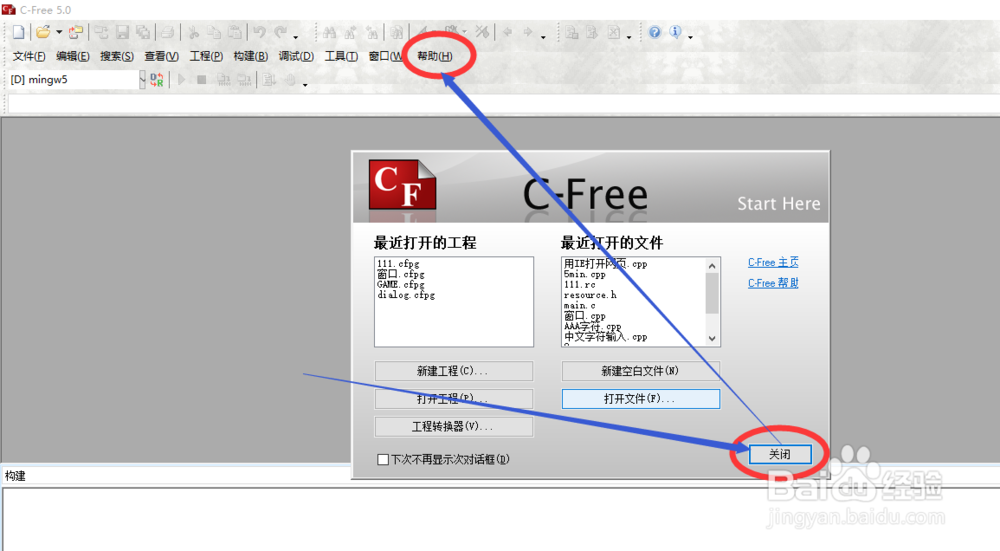Click the Run play triangle icon

coord(182,80)
